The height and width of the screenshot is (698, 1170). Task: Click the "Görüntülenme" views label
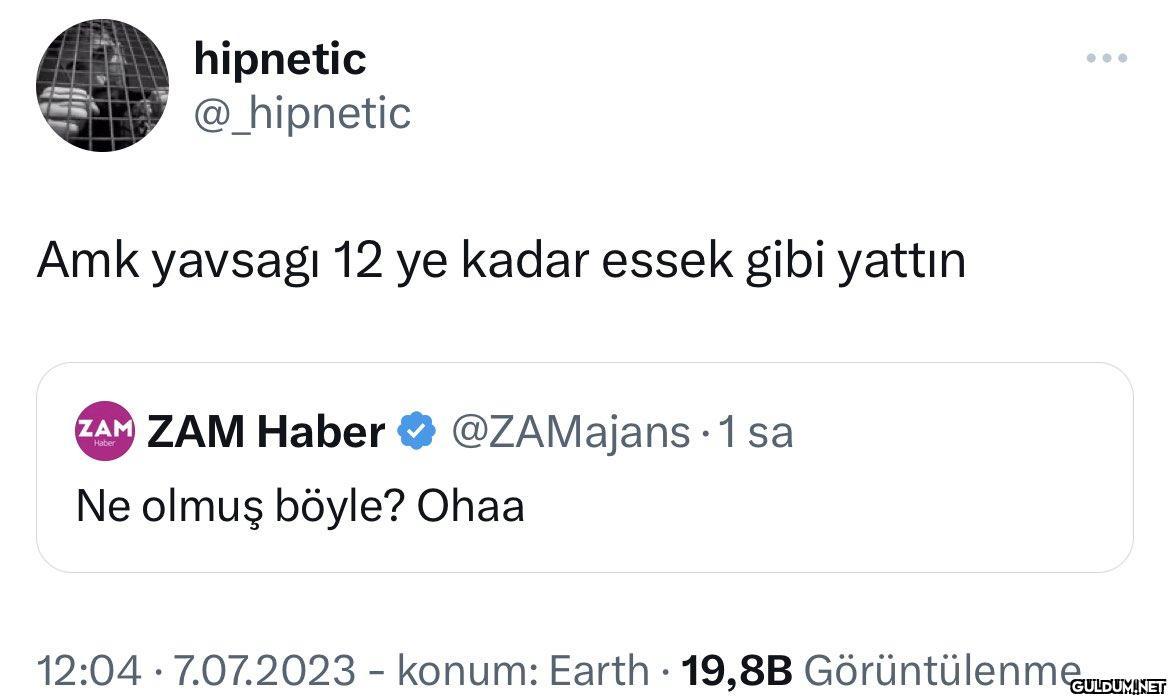tap(940, 669)
